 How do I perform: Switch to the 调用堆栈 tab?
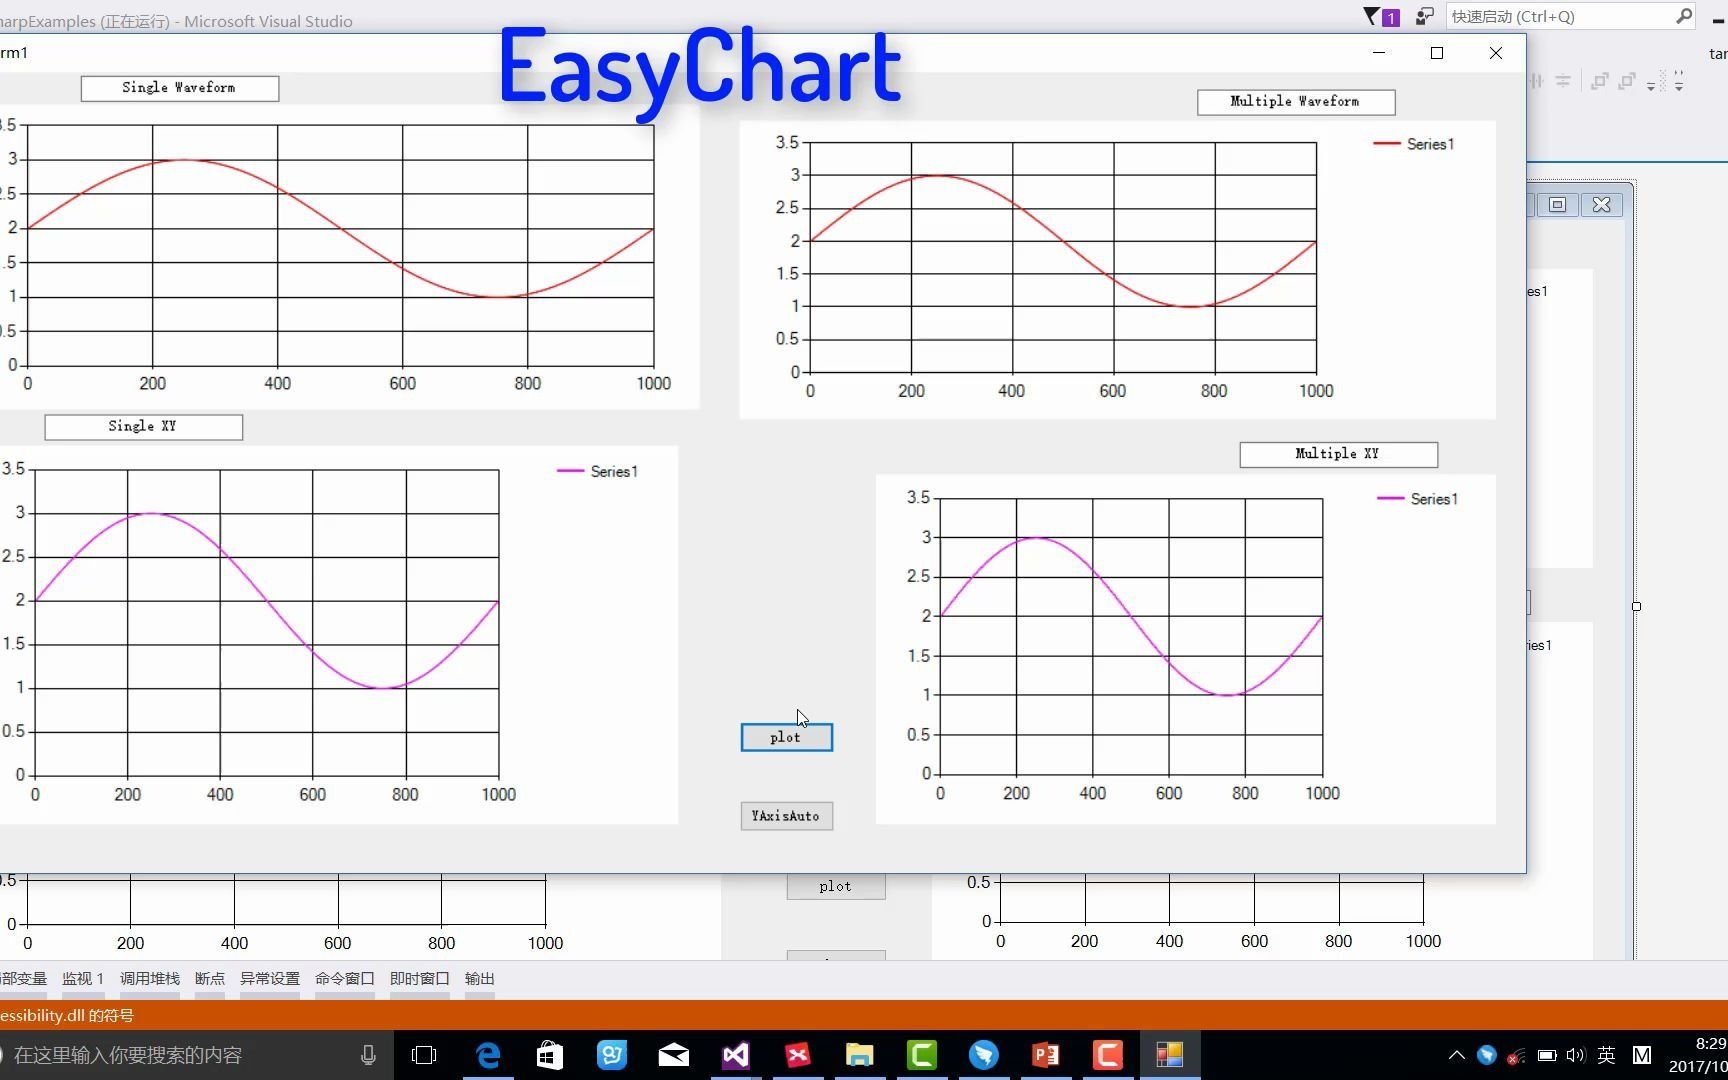tap(150, 979)
